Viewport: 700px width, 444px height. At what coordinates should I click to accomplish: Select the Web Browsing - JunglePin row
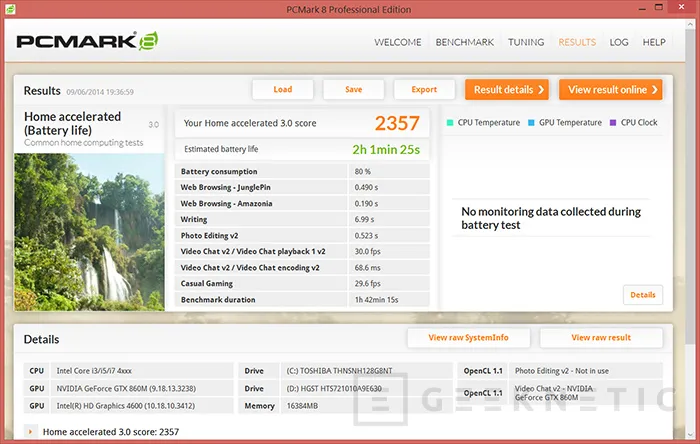pyautogui.click(x=302, y=187)
